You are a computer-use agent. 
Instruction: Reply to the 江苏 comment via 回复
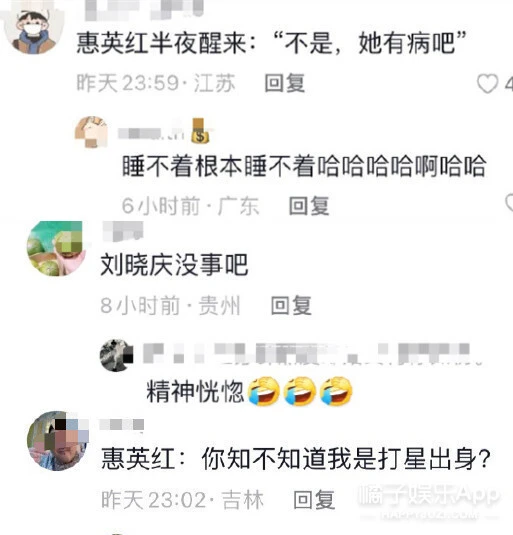pos(285,83)
